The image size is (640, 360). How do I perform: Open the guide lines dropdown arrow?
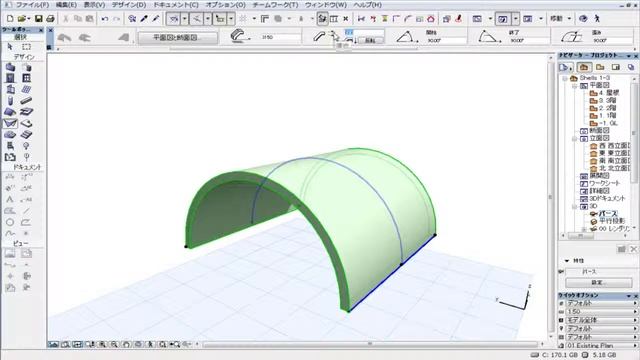click(184, 19)
